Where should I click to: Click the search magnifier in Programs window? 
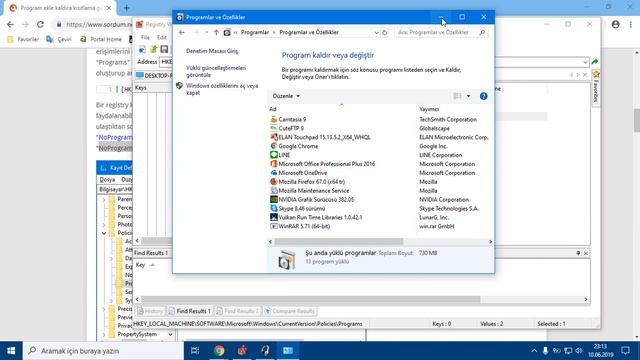pyautogui.click(x=482, y=32)
